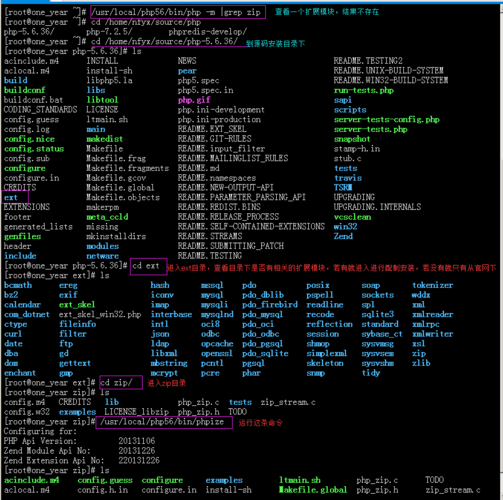Click the stamp-h.in file name

click(x=357, y=149)
